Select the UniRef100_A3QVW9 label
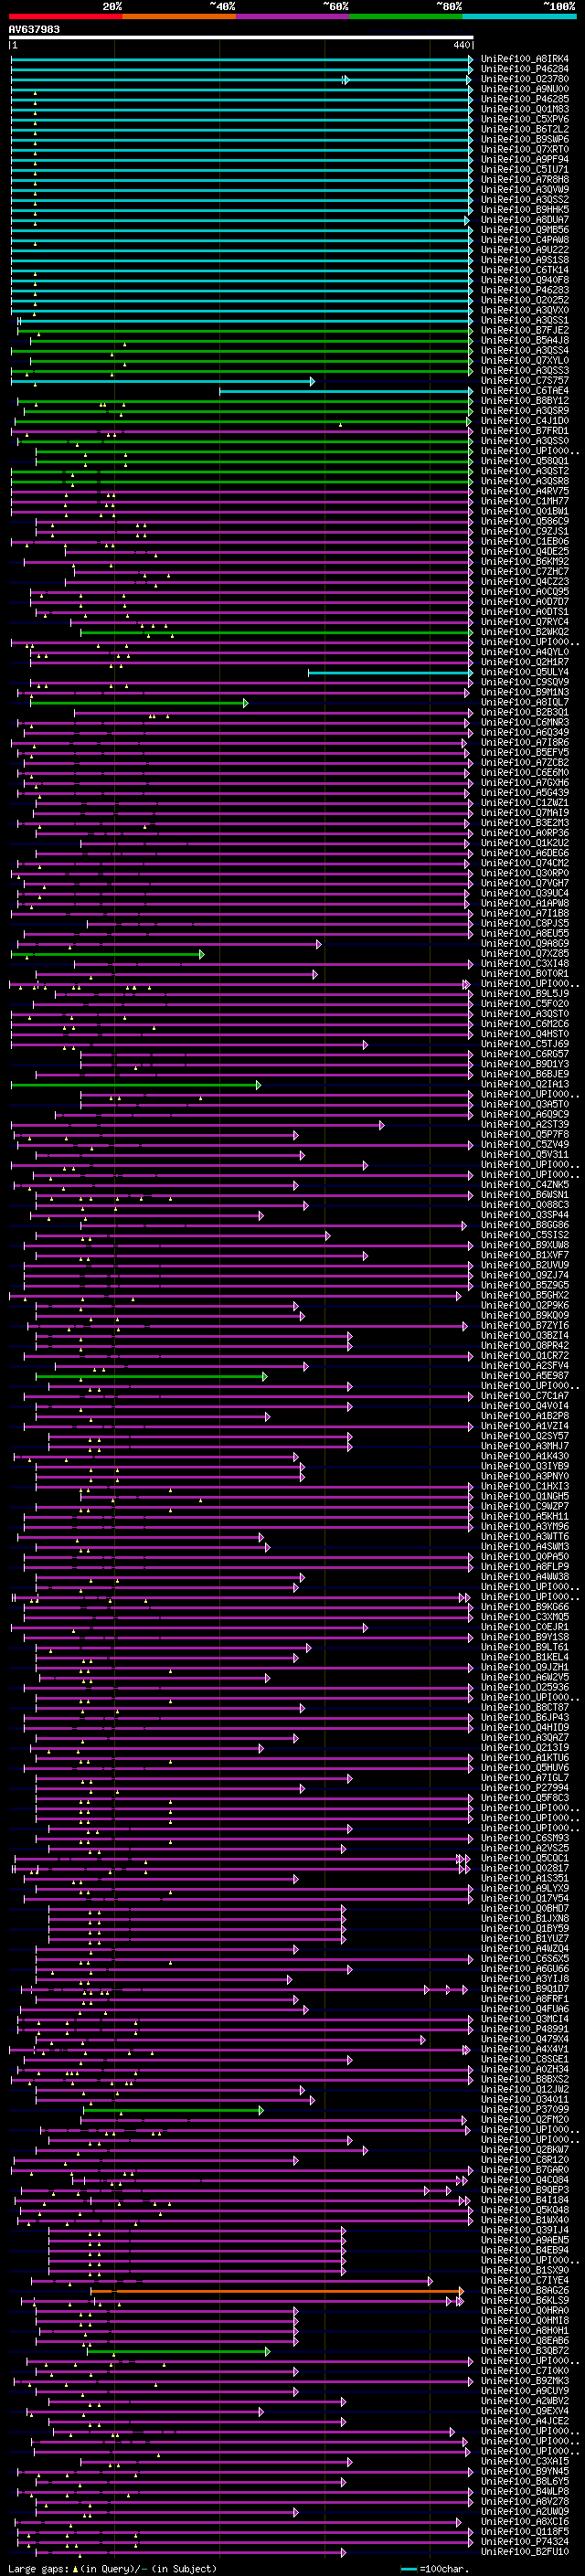 pyautogui.click(x=525, y=189)
